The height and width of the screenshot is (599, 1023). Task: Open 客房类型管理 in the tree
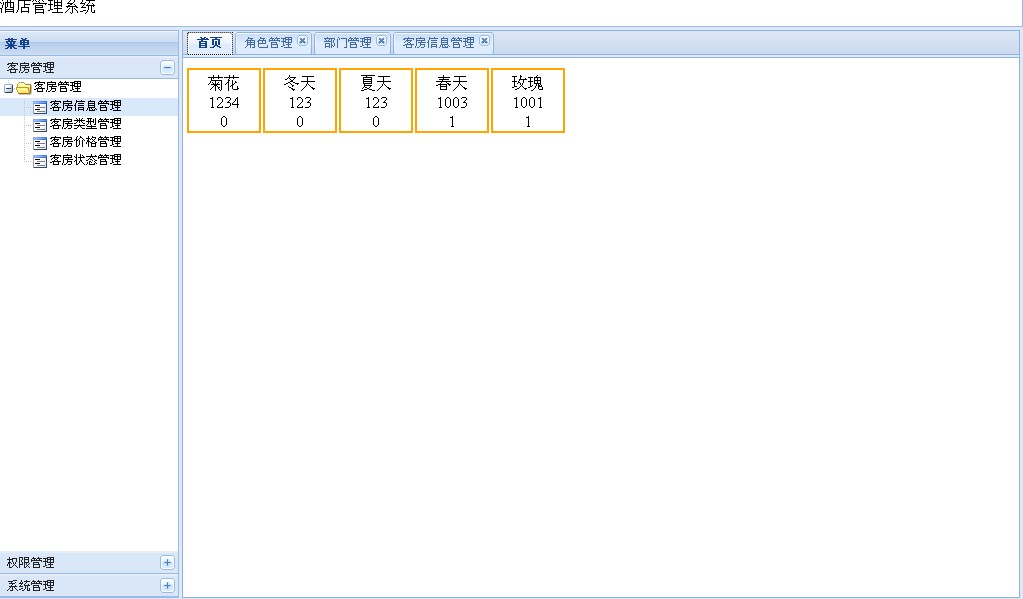tap(85, 124)
